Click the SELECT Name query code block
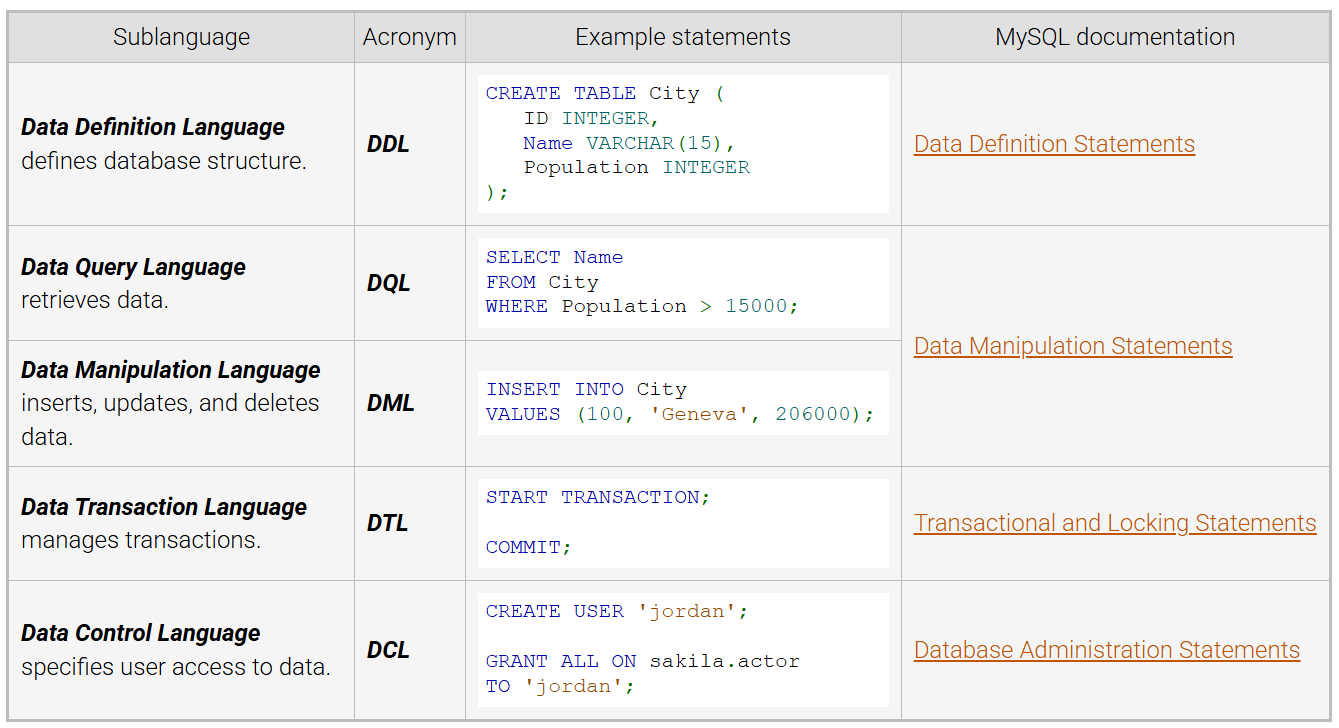1339x728 pixels. pos(682,282)
